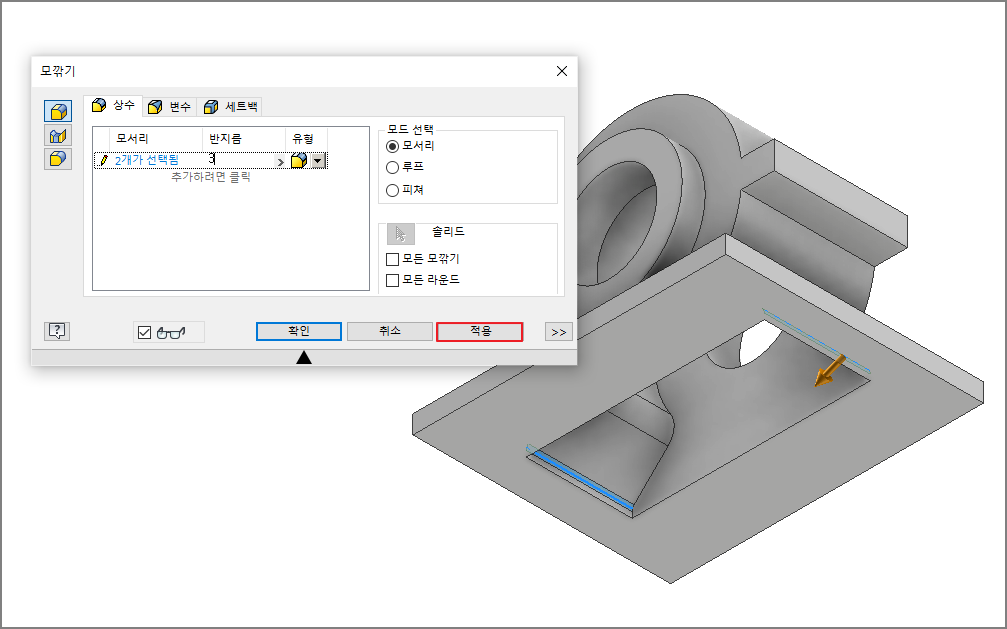Switch to the 변수 tab
Image resolution: width=1007 pixels, height=629 pixels.
170,107
